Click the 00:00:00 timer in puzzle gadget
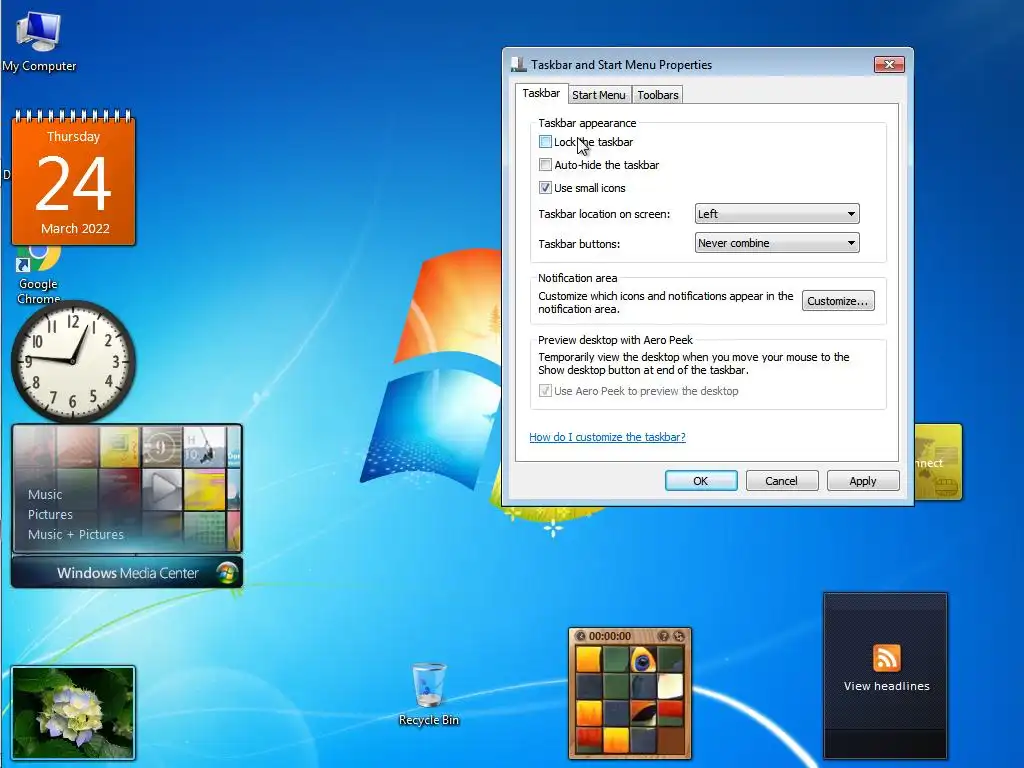Image resolution: width=1024 pixels, height=768 pixels. coord(610,636)
